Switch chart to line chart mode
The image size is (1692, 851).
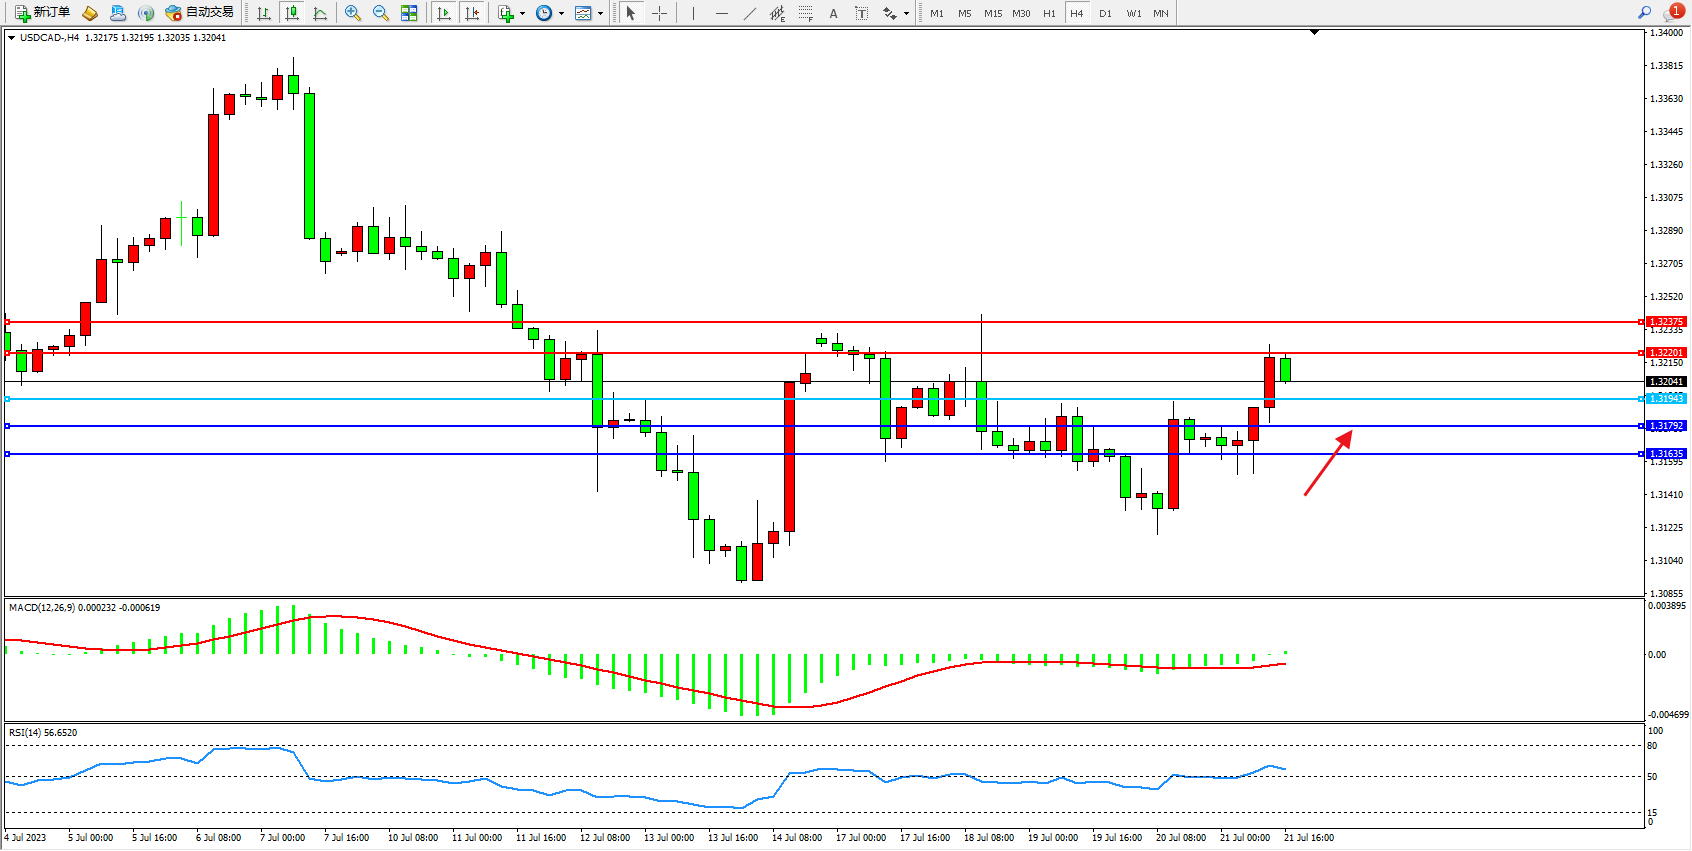pos(320,13)
